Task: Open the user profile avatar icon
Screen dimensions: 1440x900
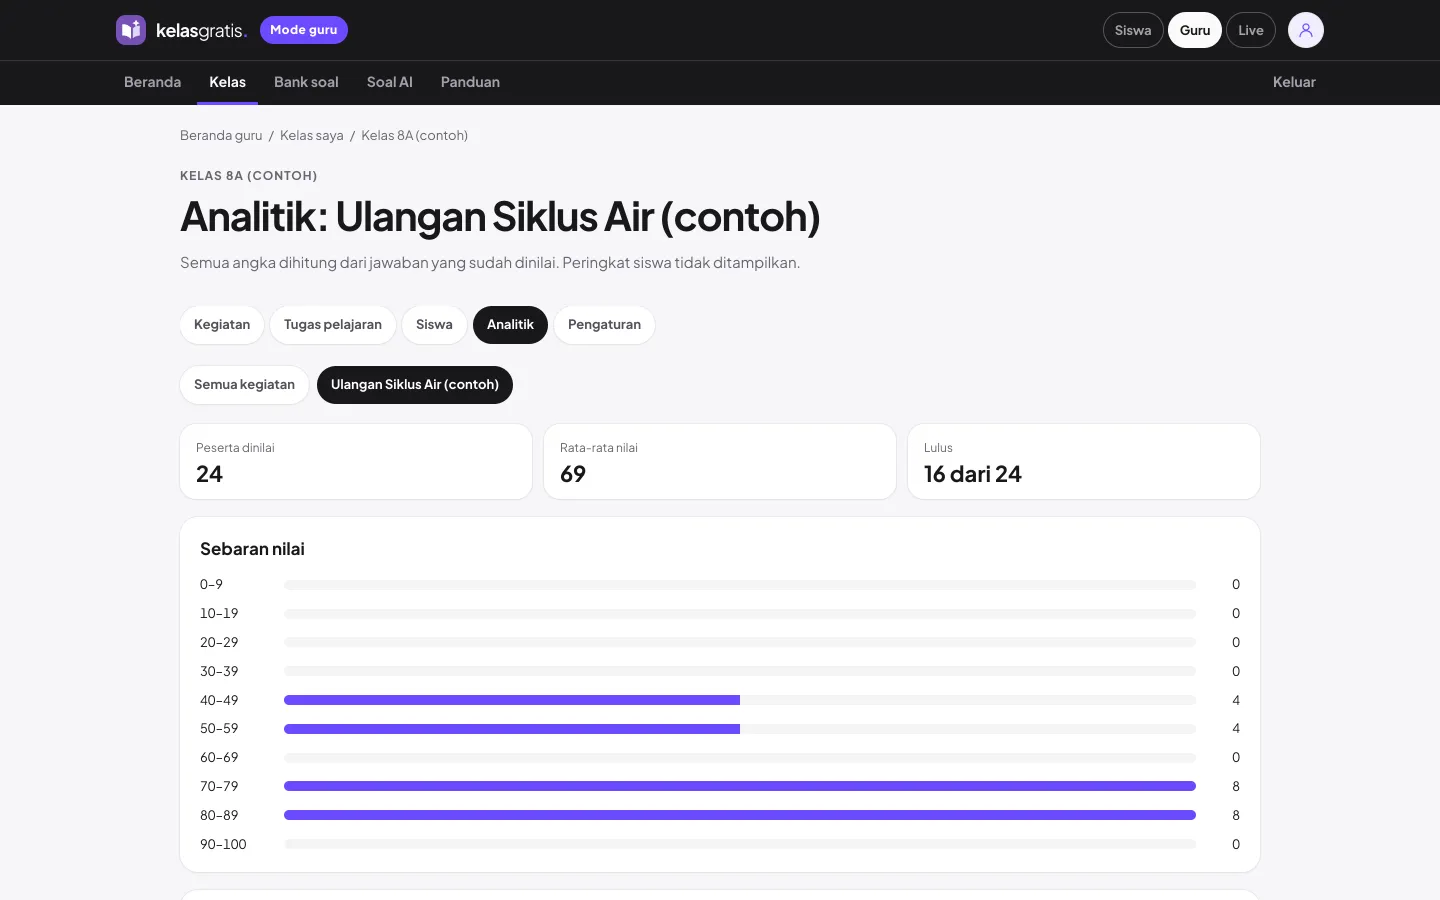Action: pyautogui.click(x=1305, y=30)
